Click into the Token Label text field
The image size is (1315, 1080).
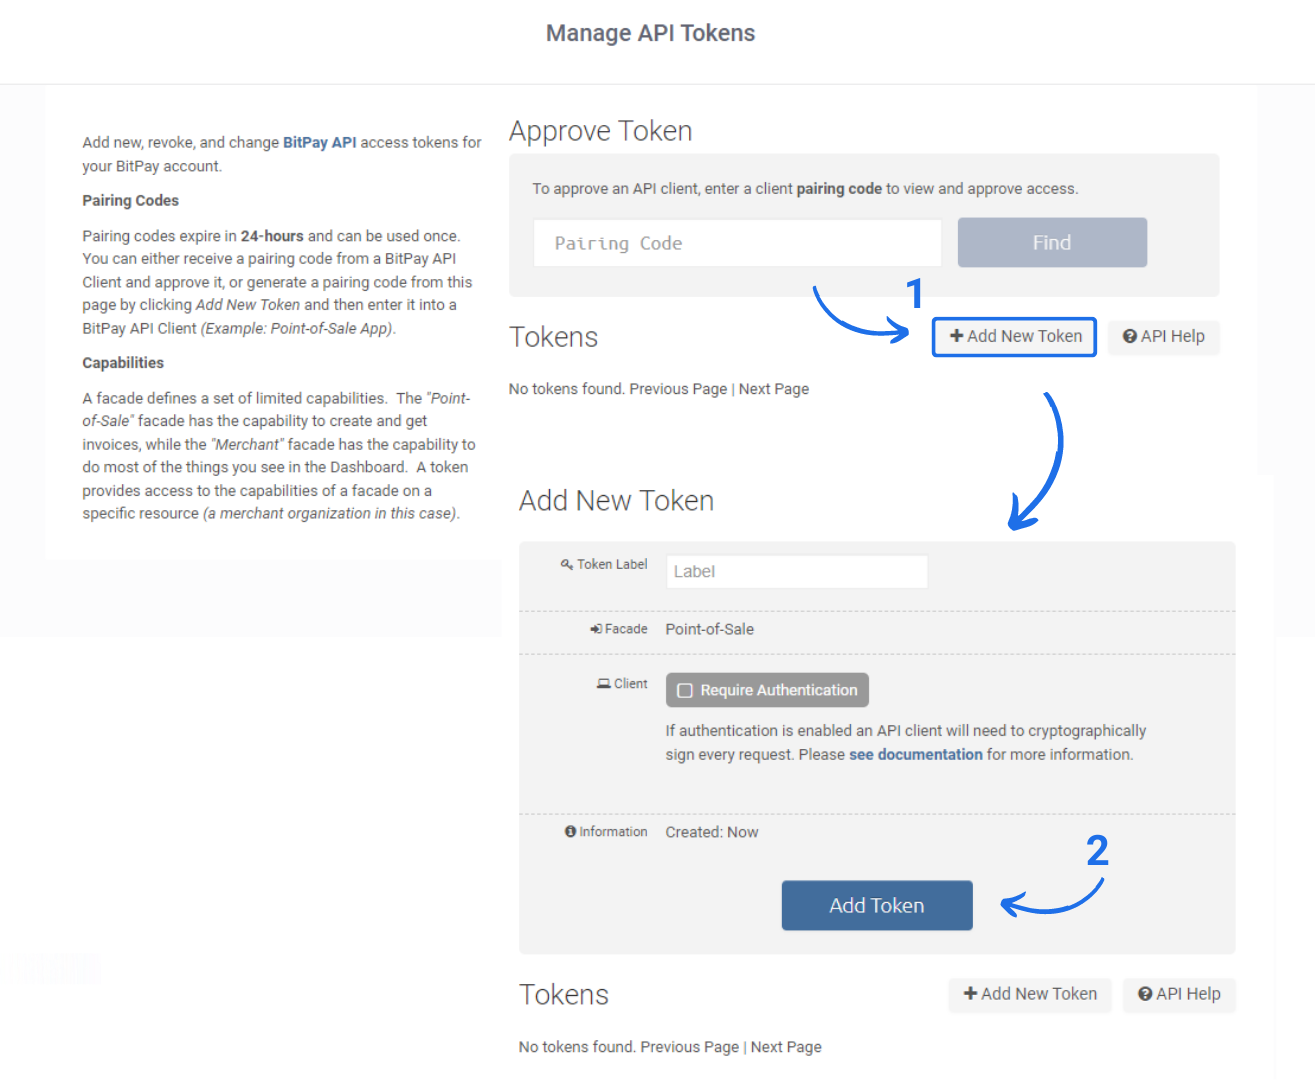point(796,572)
